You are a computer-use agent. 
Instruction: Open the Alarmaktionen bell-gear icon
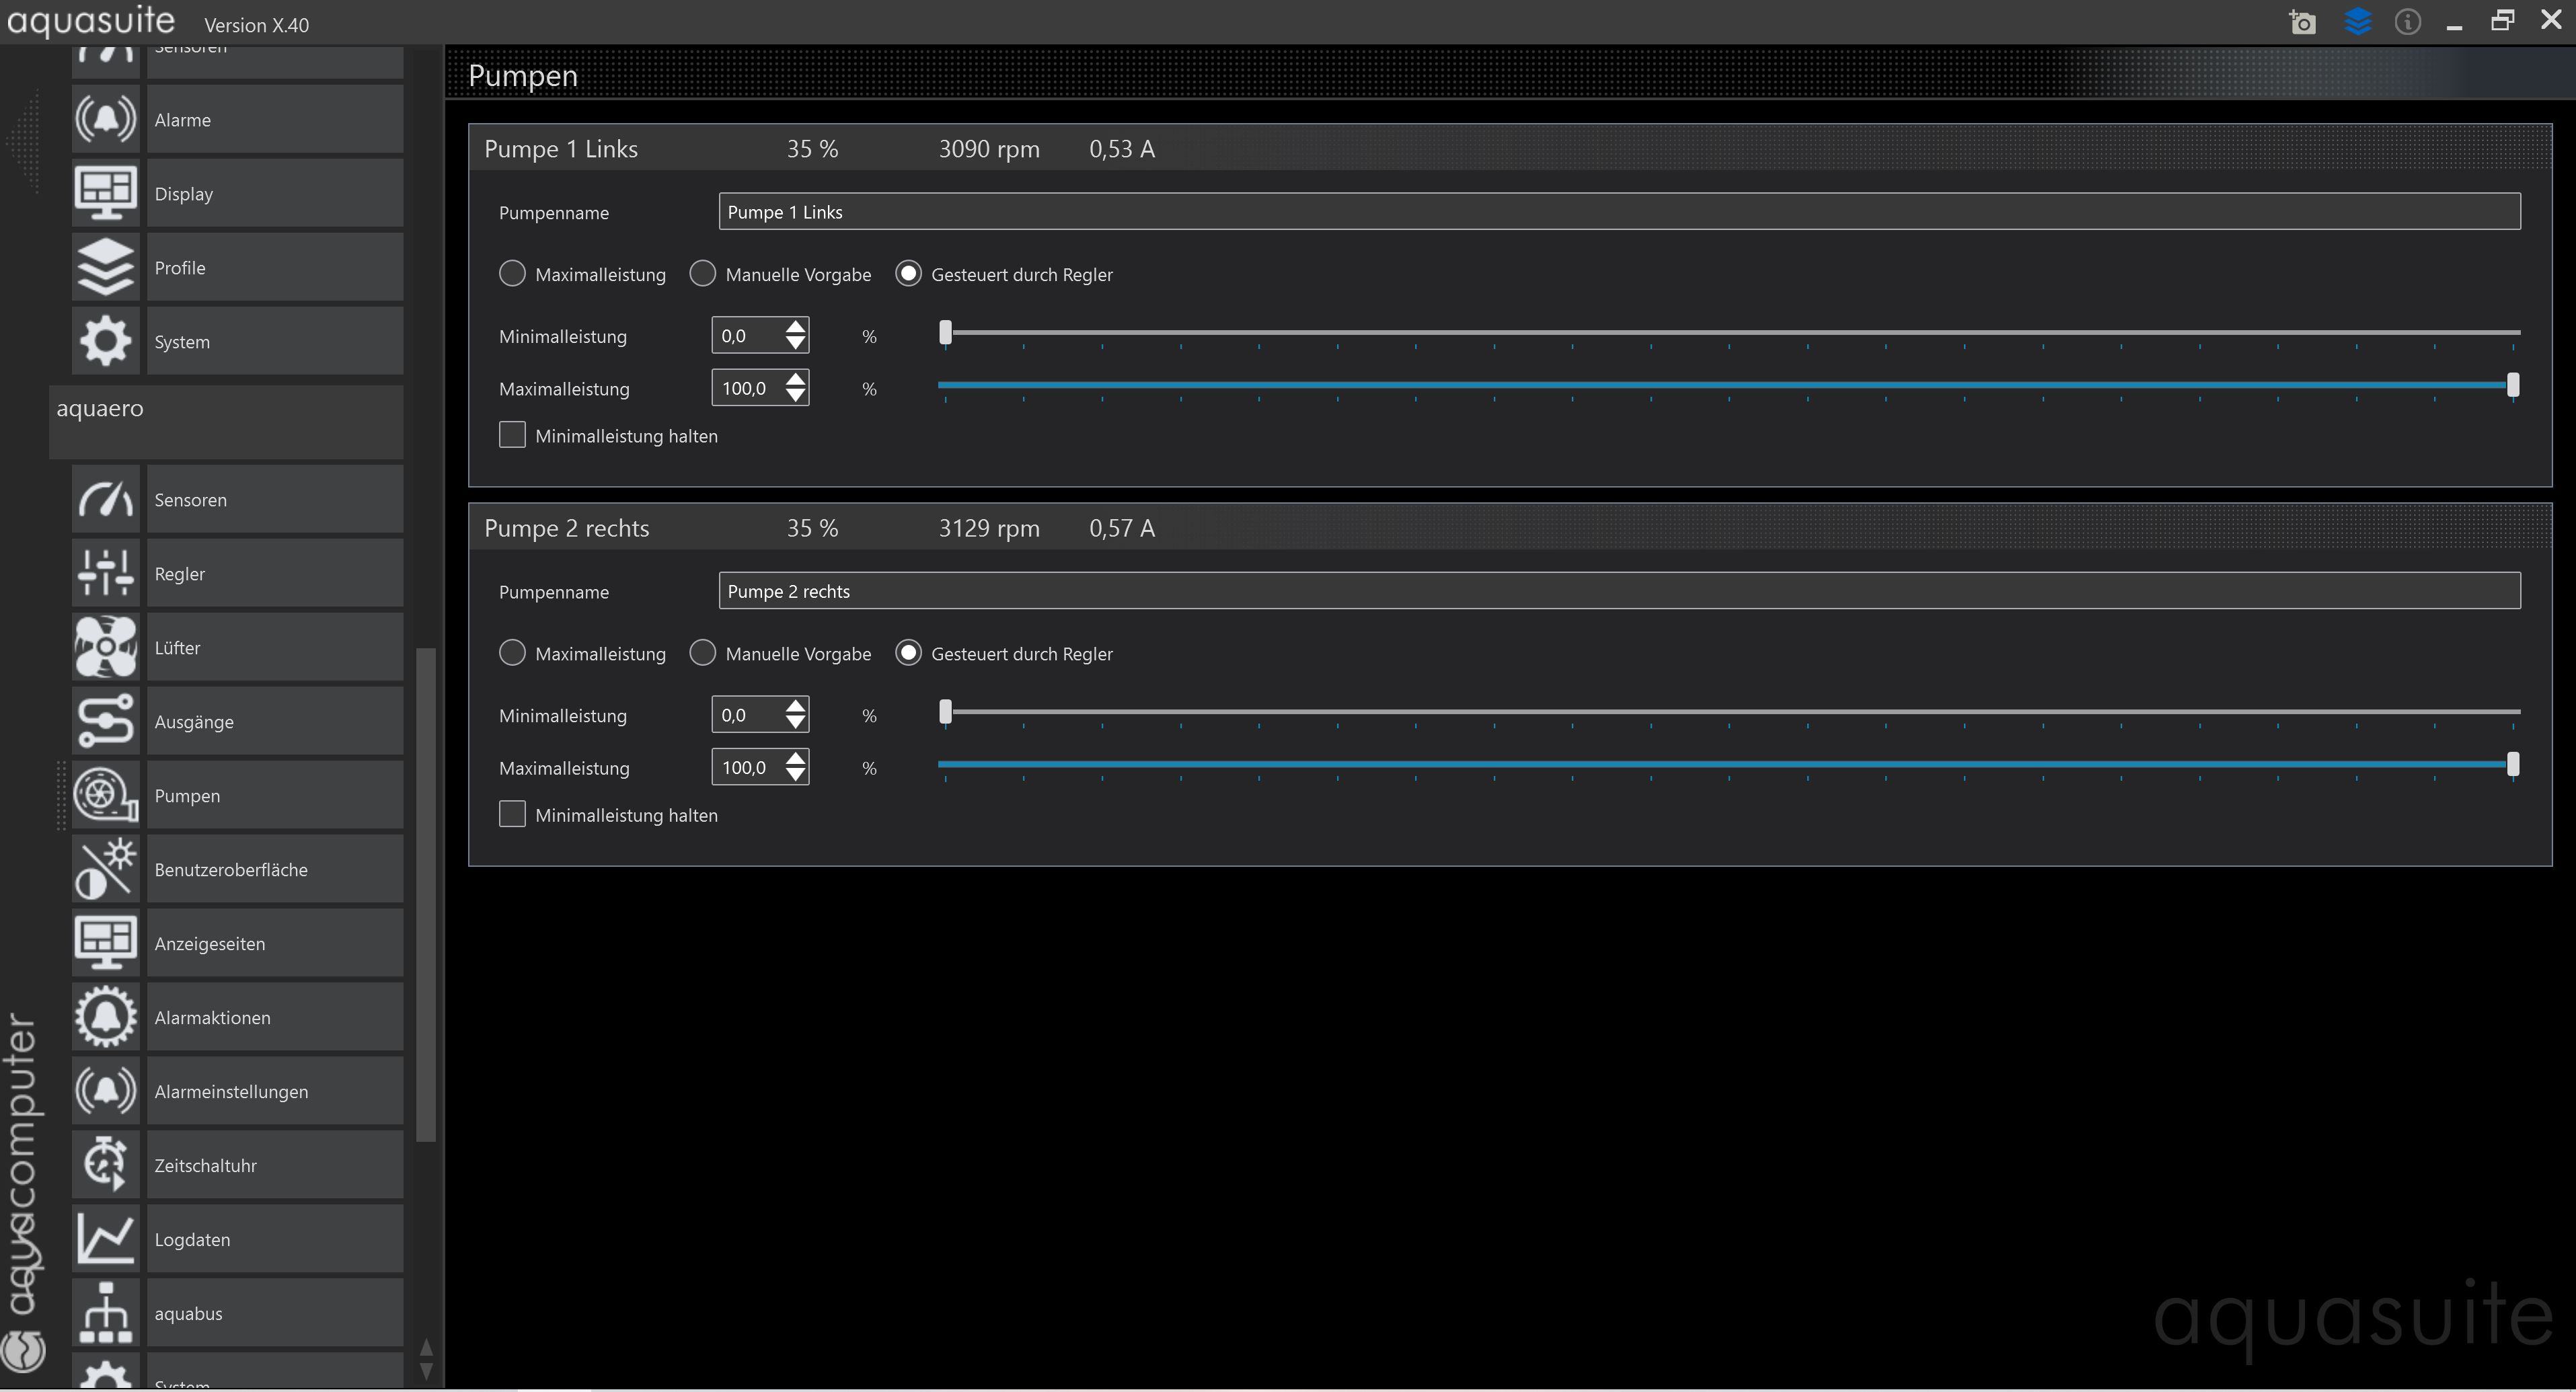pos(105,1017)
